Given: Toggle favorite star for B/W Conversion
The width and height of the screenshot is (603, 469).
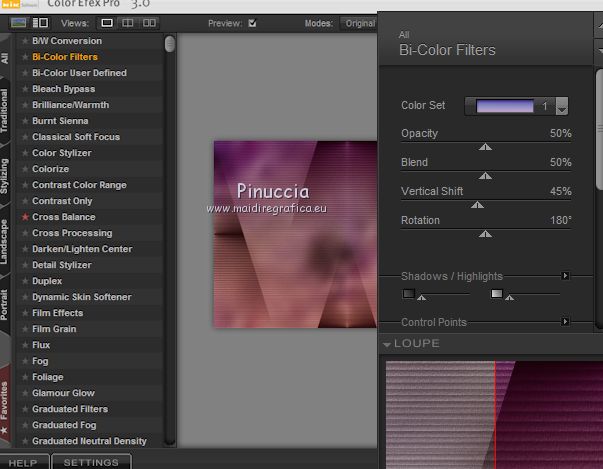Looking at the screenshot, I should coord(25,41).
